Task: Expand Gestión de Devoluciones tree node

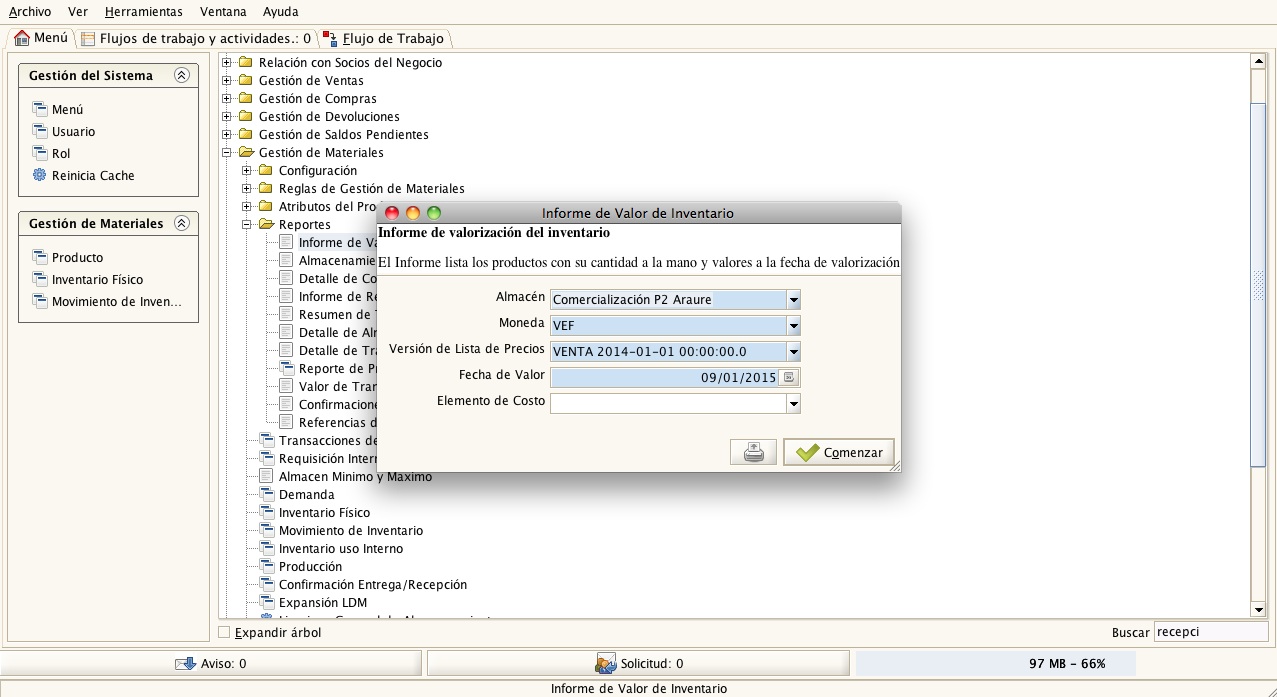Action: click(227, 116)
